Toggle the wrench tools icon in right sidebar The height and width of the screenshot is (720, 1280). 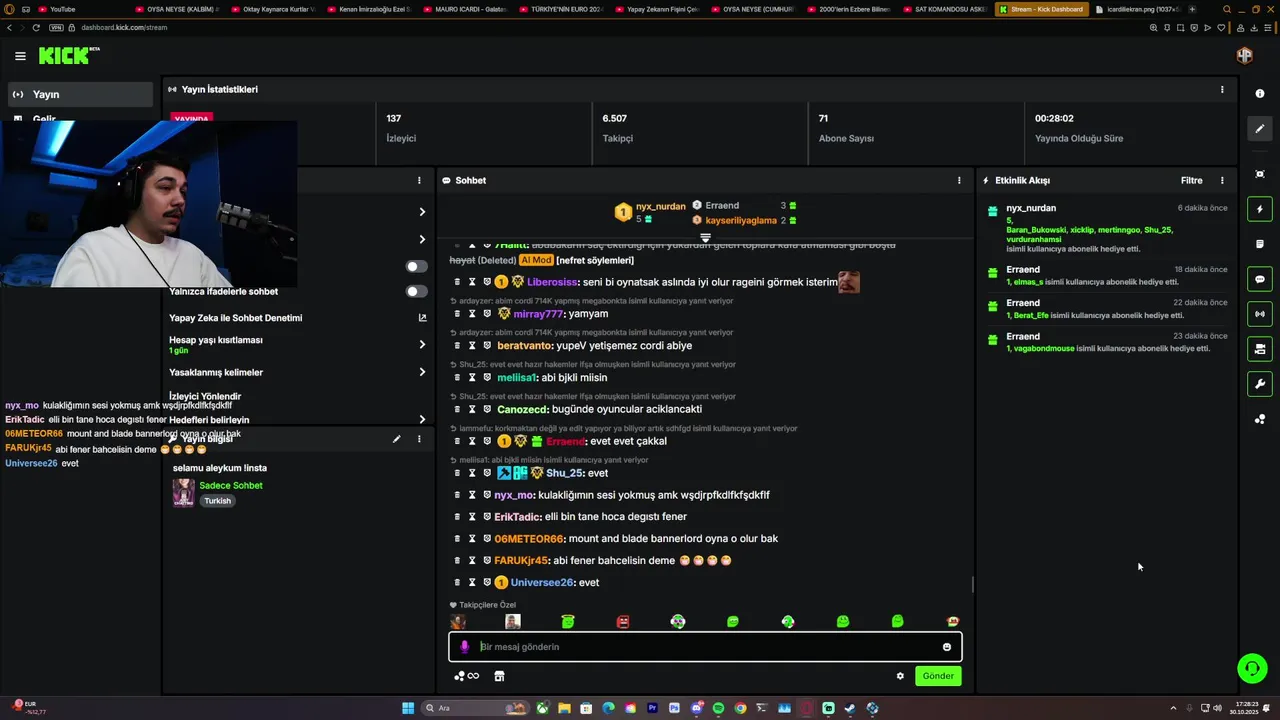click(1259, 384)
